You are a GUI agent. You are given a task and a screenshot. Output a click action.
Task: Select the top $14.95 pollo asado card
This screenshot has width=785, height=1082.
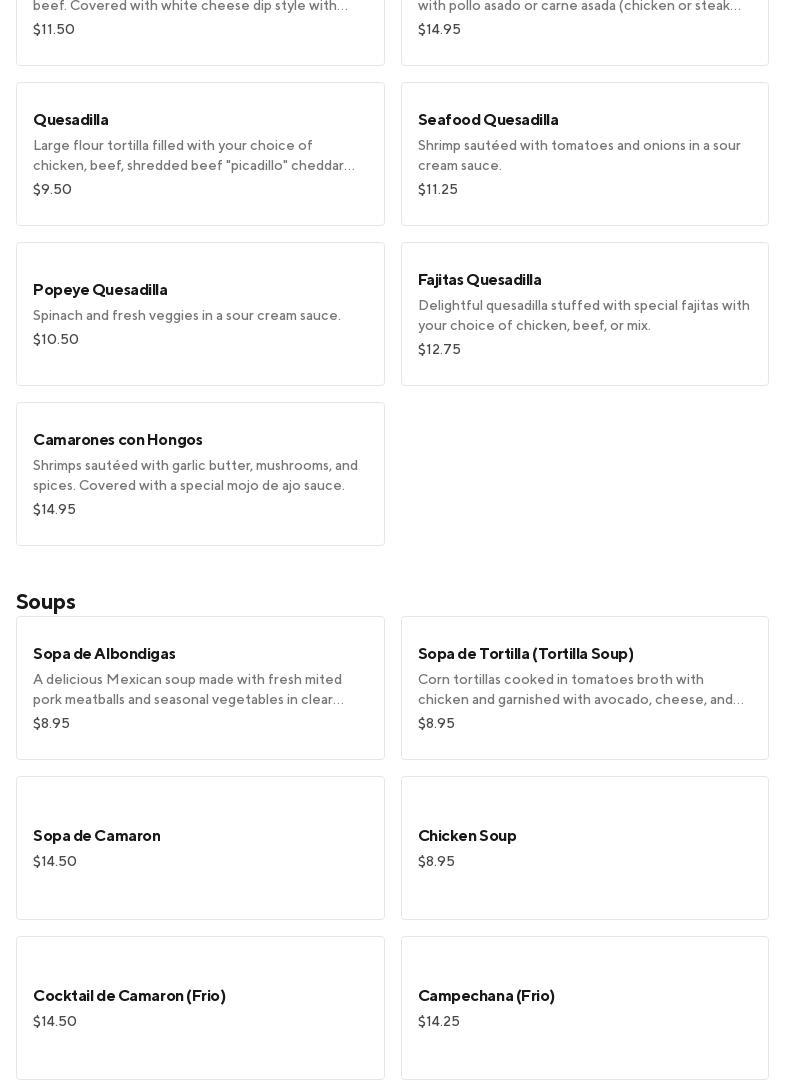click(584, 30)
